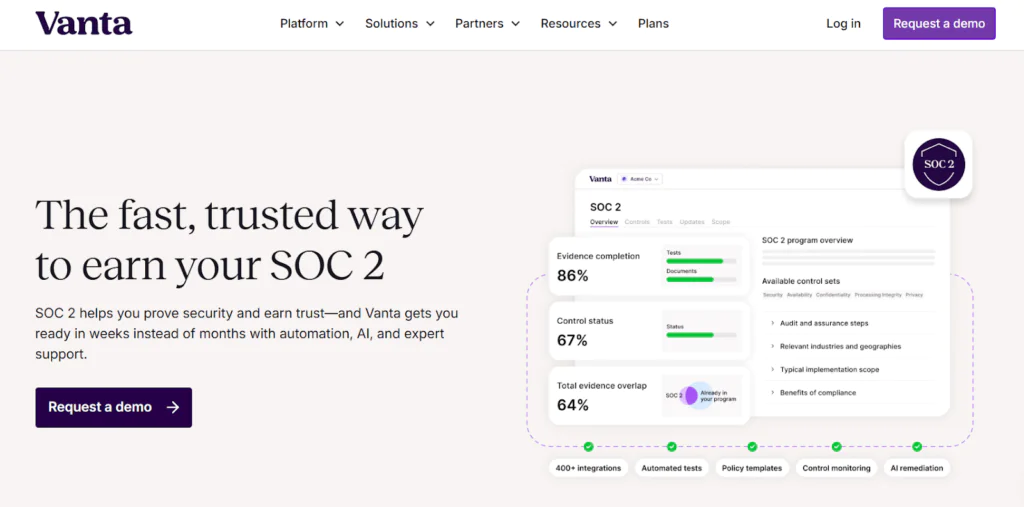
Task: Click the Status progress bar
Action: tap(701, 335)
